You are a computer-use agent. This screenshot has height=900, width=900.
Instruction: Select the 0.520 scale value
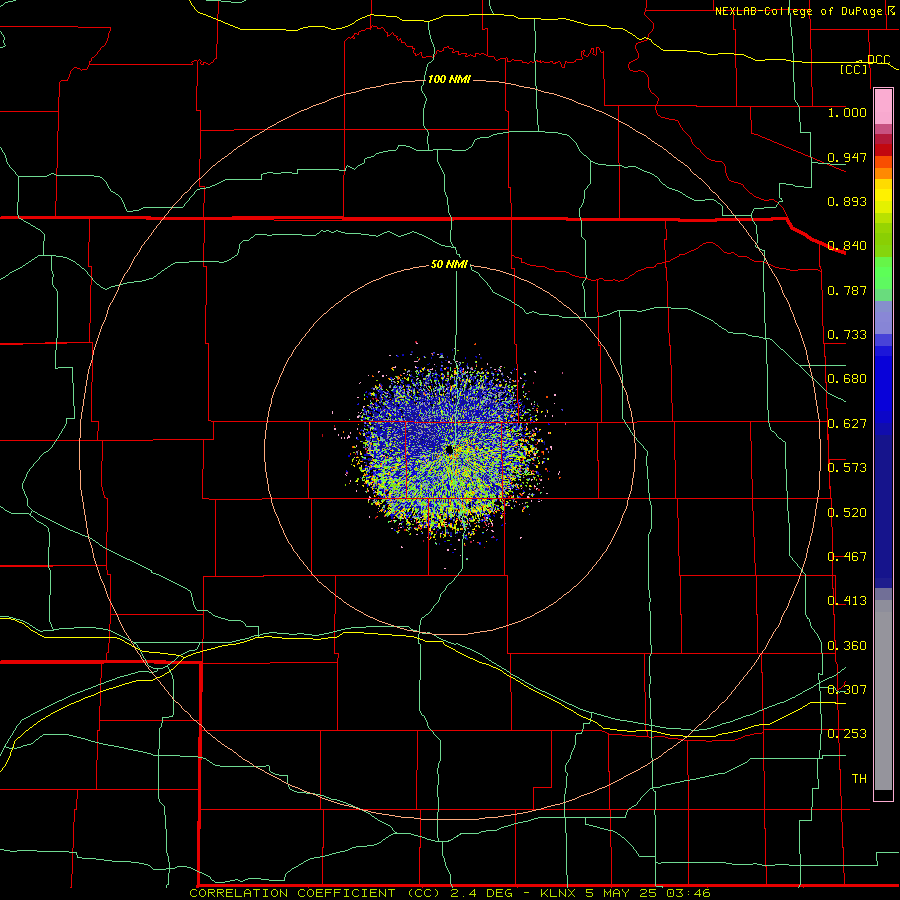pos(847,513)
